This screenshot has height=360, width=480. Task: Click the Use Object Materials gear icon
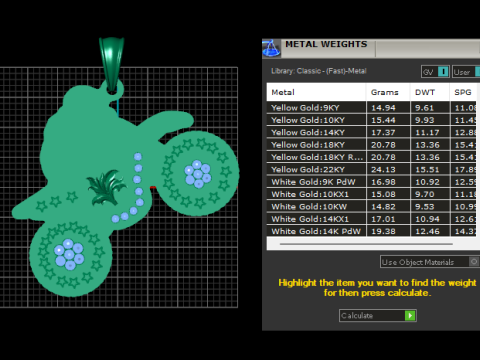(474, 262)
